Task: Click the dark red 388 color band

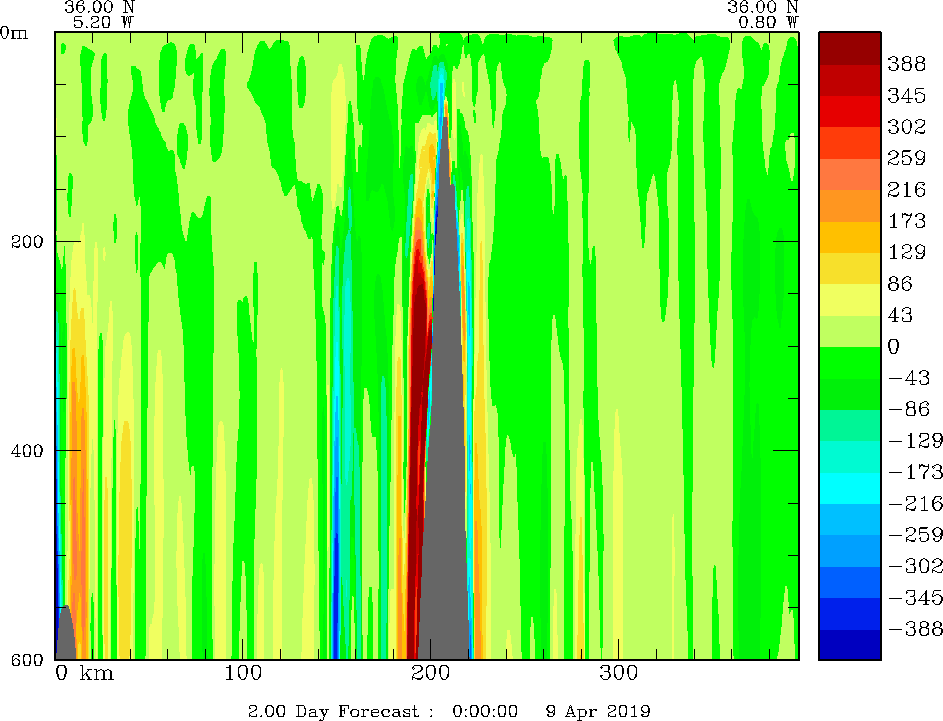Action: point(850,48)
